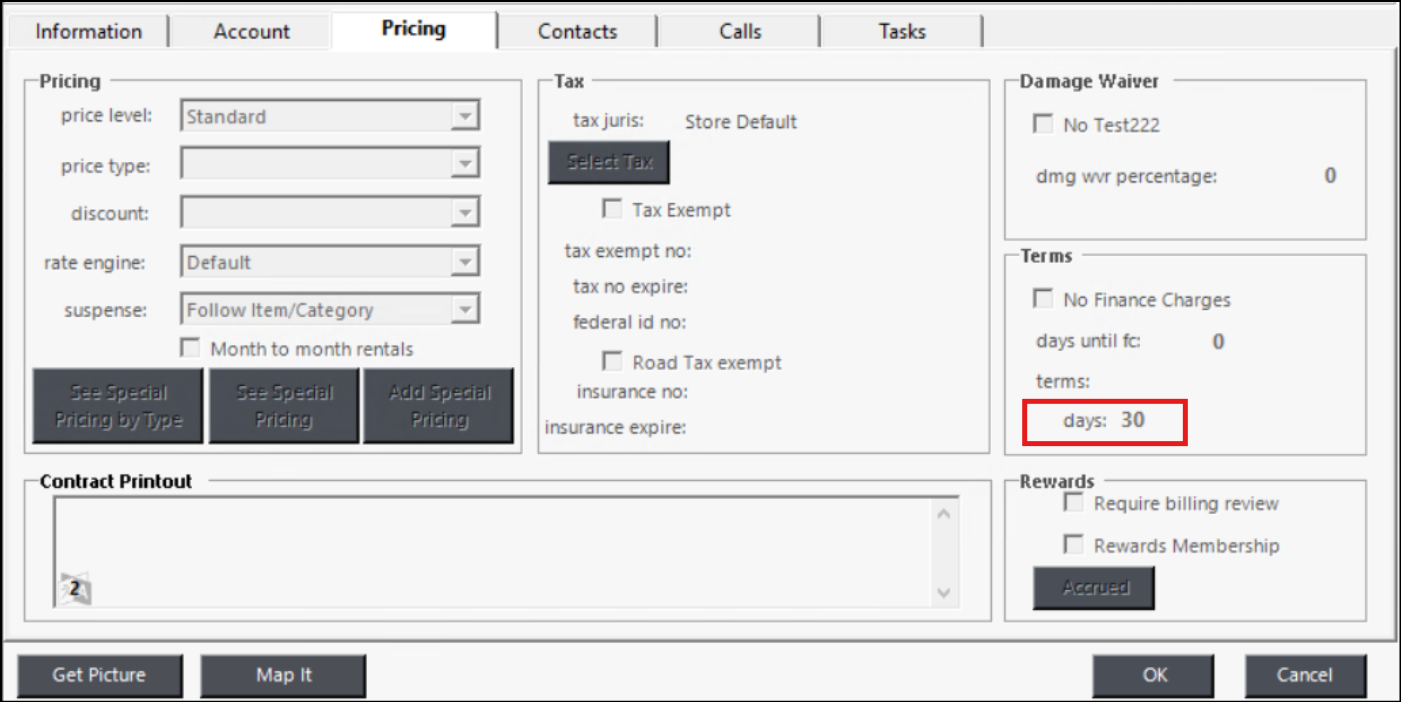Enable the Tax Exempt checkbox
1401x702 pixels.
pyautogui.click(x=612, y=209)
